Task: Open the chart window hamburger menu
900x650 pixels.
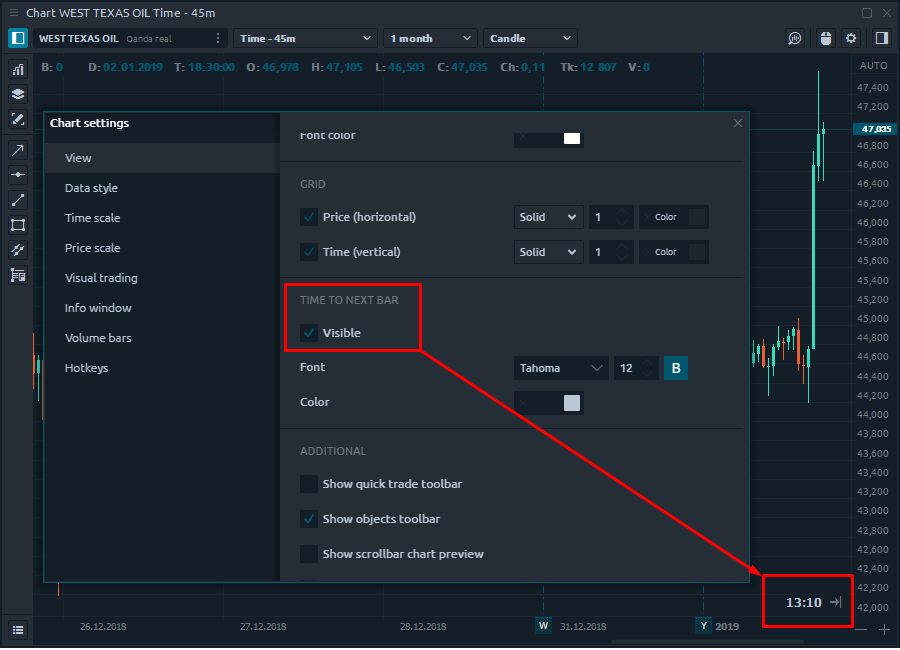Action: click(14, 13)
